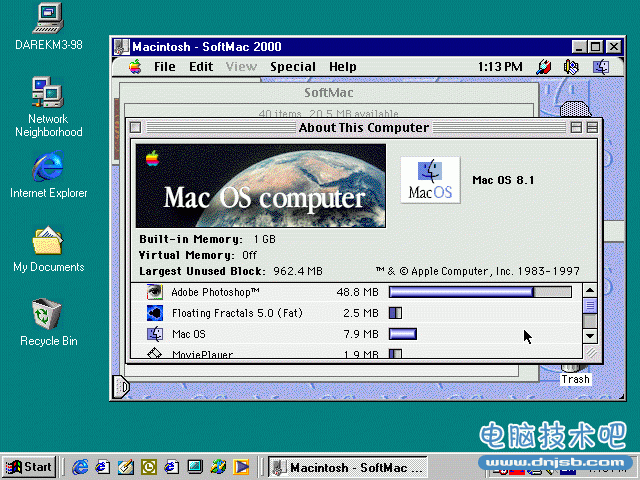
Task: Collapse the About This Computer window with windowshade box
Action: point(593,128)
